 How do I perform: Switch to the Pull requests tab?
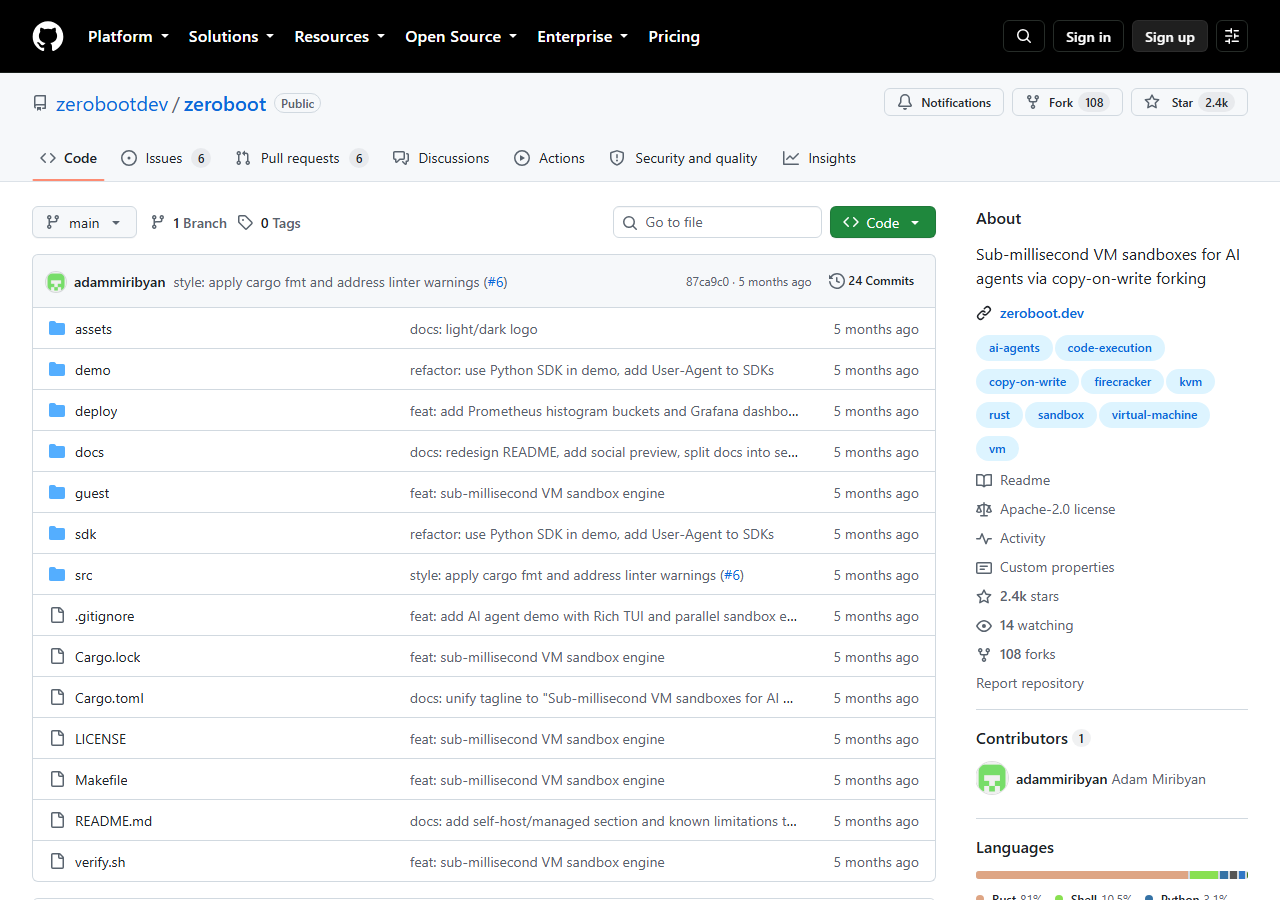pos(302,158)
